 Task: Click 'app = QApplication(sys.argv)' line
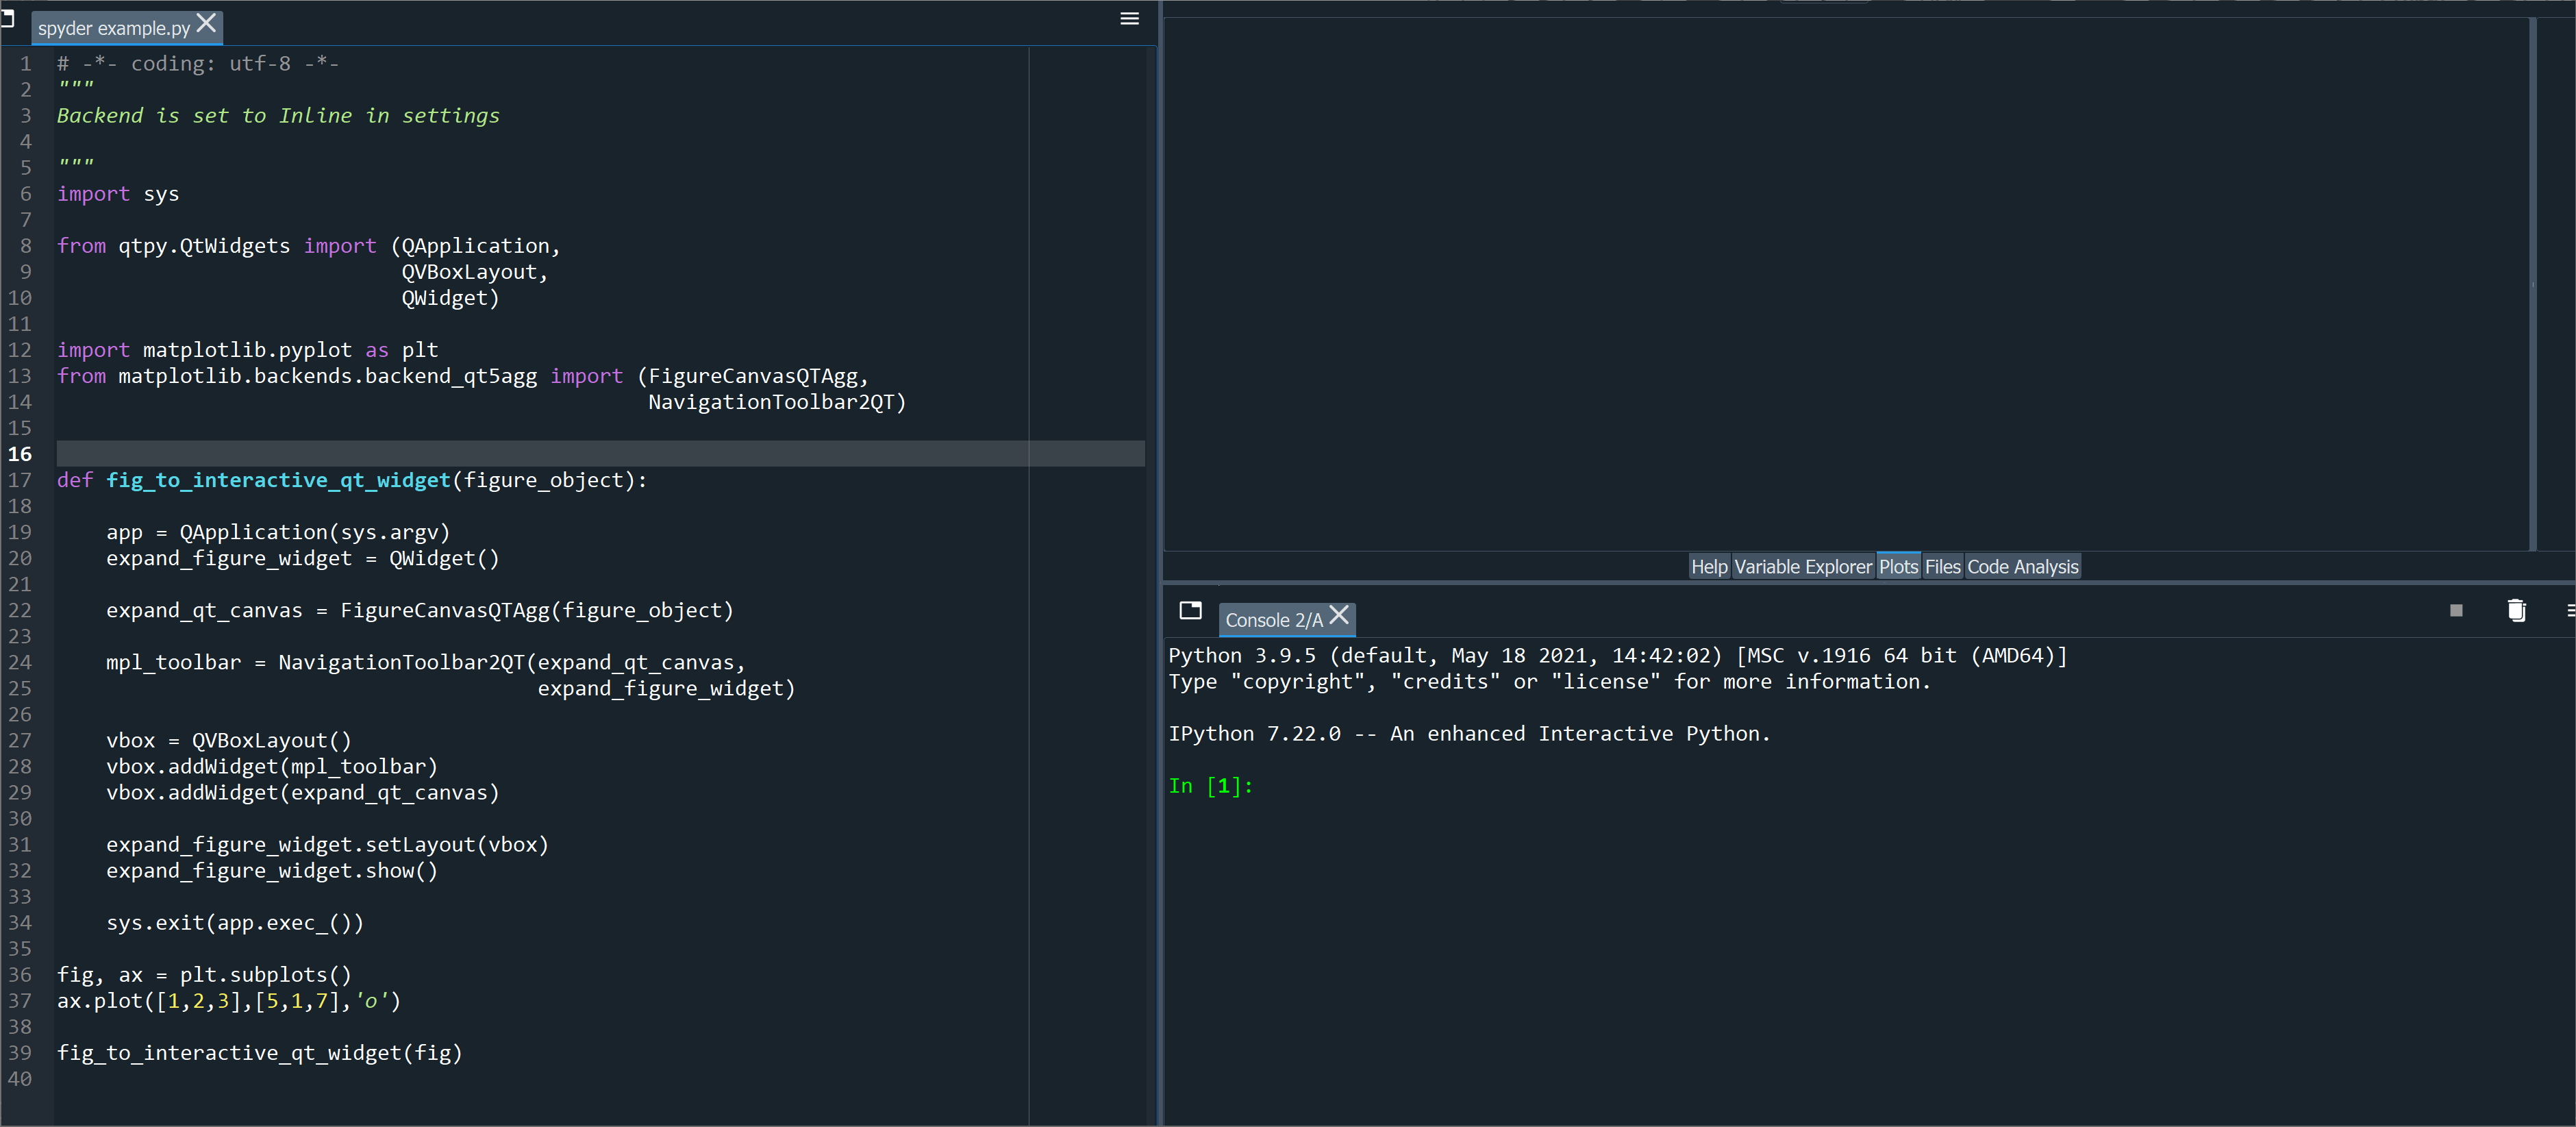pos(278,532)
